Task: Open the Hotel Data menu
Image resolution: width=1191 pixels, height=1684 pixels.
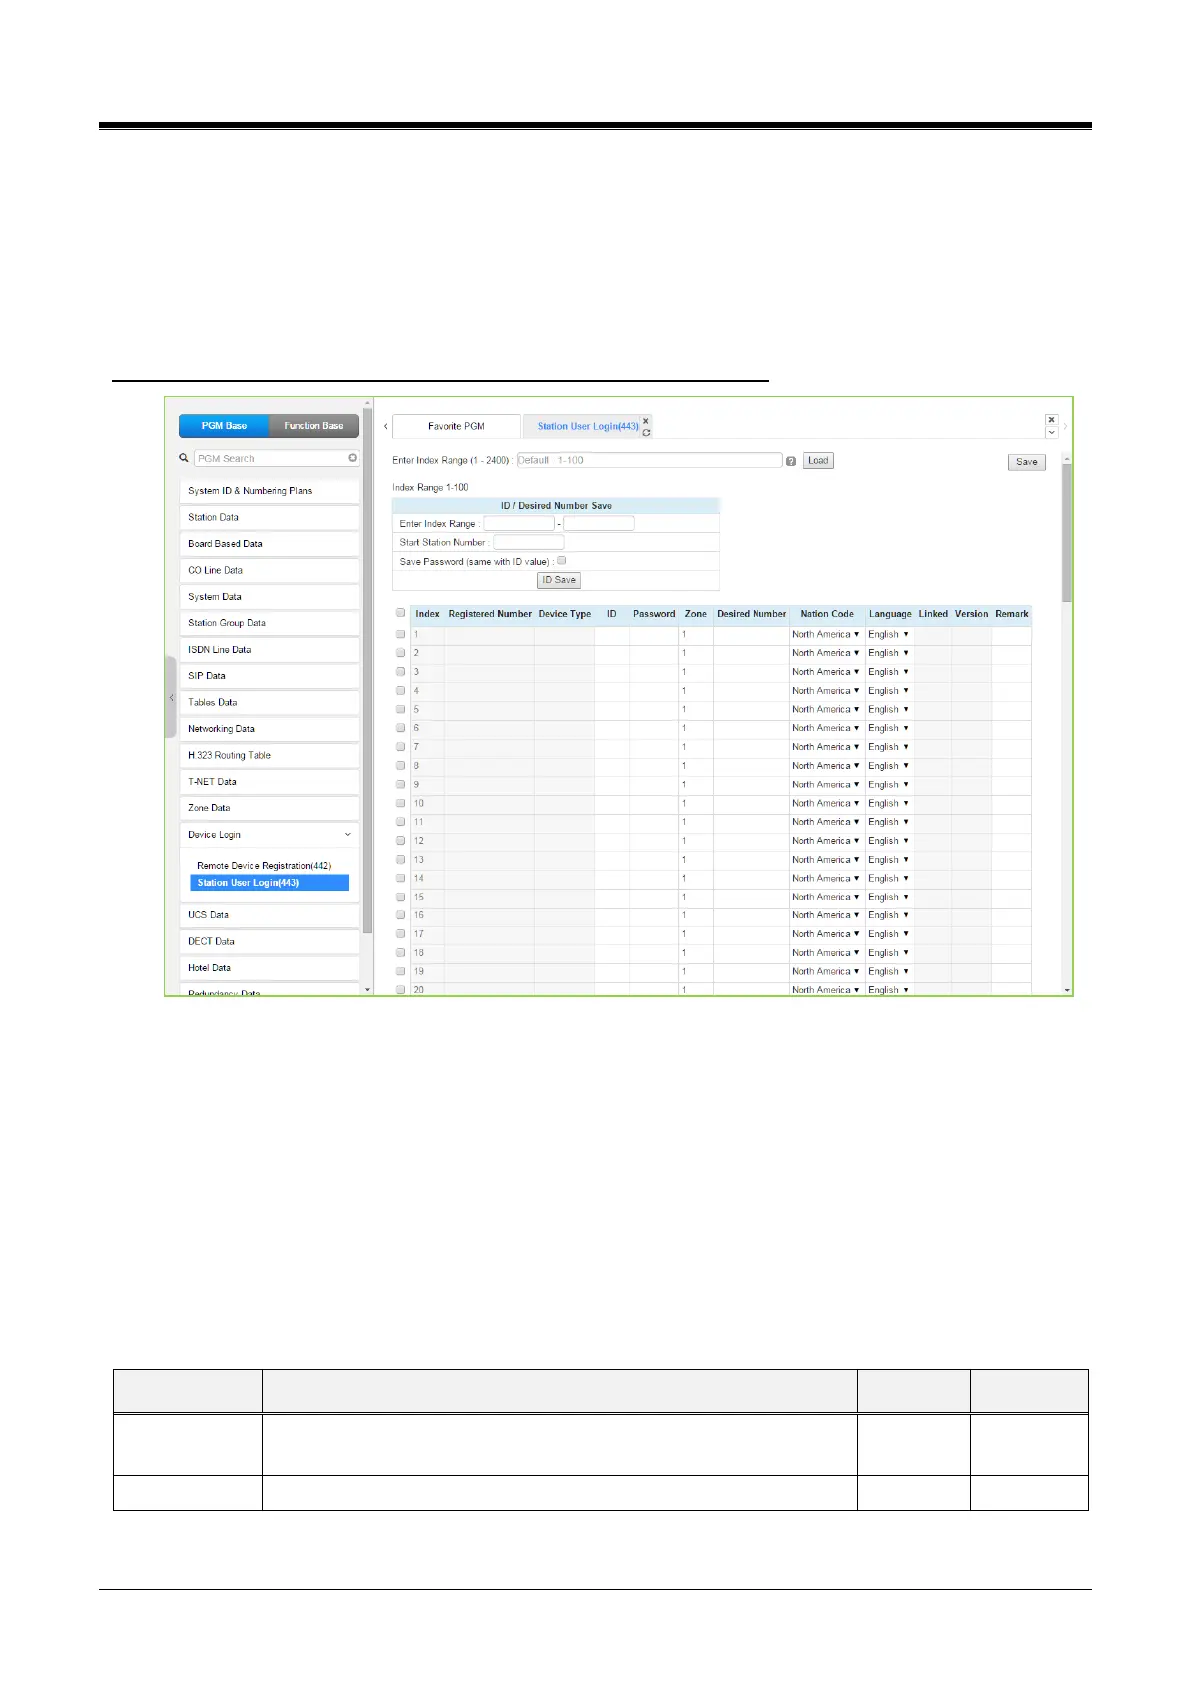Action: click(x=269, y=968)
